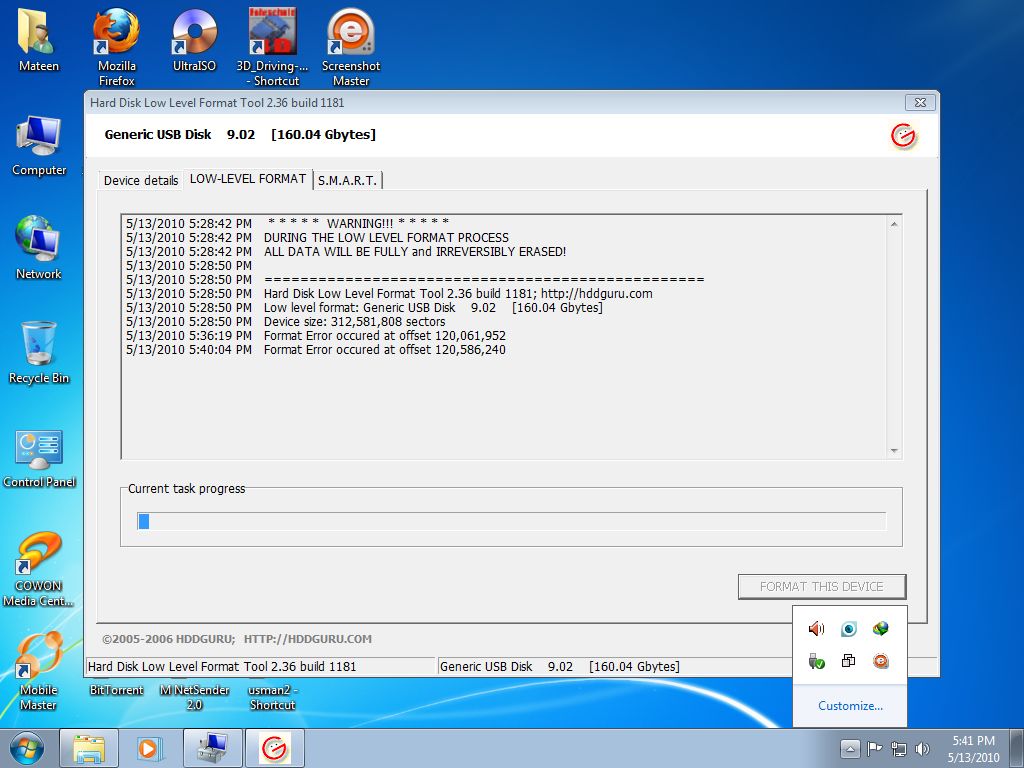Viewport: 1024px width, 768px height.
Task: Click the log scrollbar down arrow
Action: (x=894, y=451)
